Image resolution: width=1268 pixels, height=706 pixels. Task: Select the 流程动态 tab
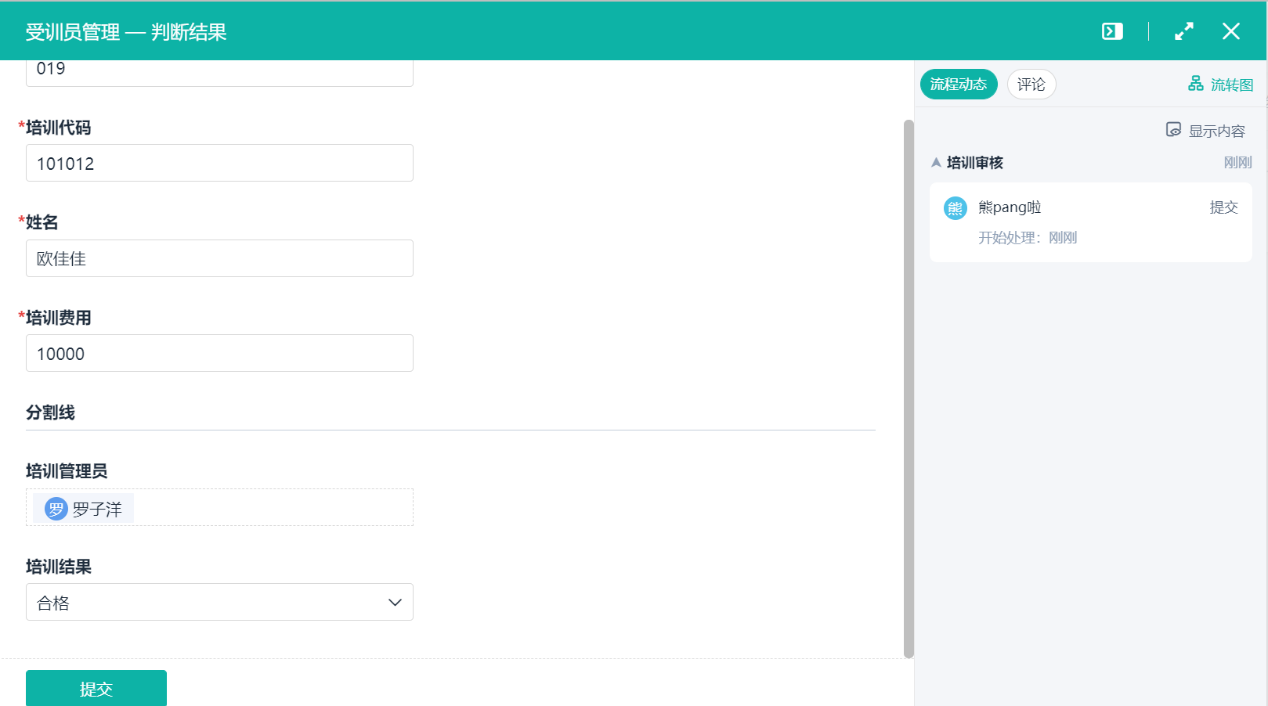click(958, 85)
